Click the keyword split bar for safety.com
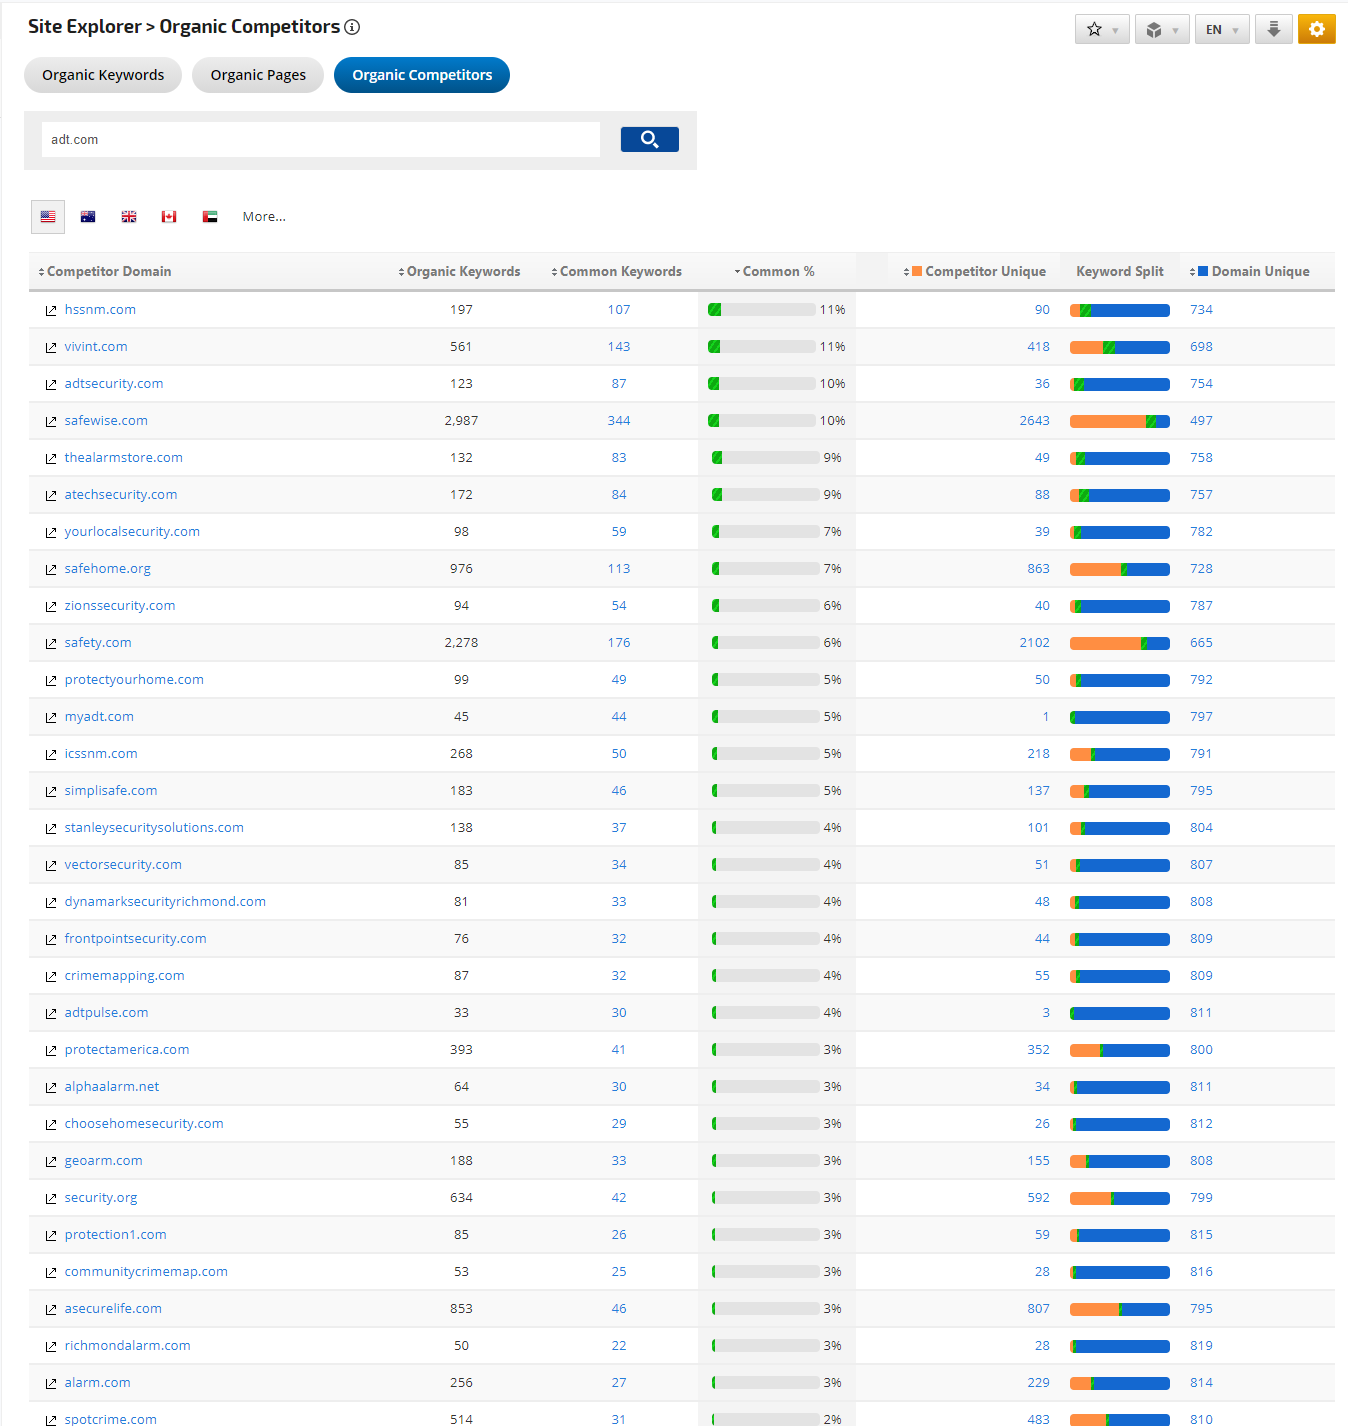This screenshot has width=1348, height=1426. (x=1119, y=643)
